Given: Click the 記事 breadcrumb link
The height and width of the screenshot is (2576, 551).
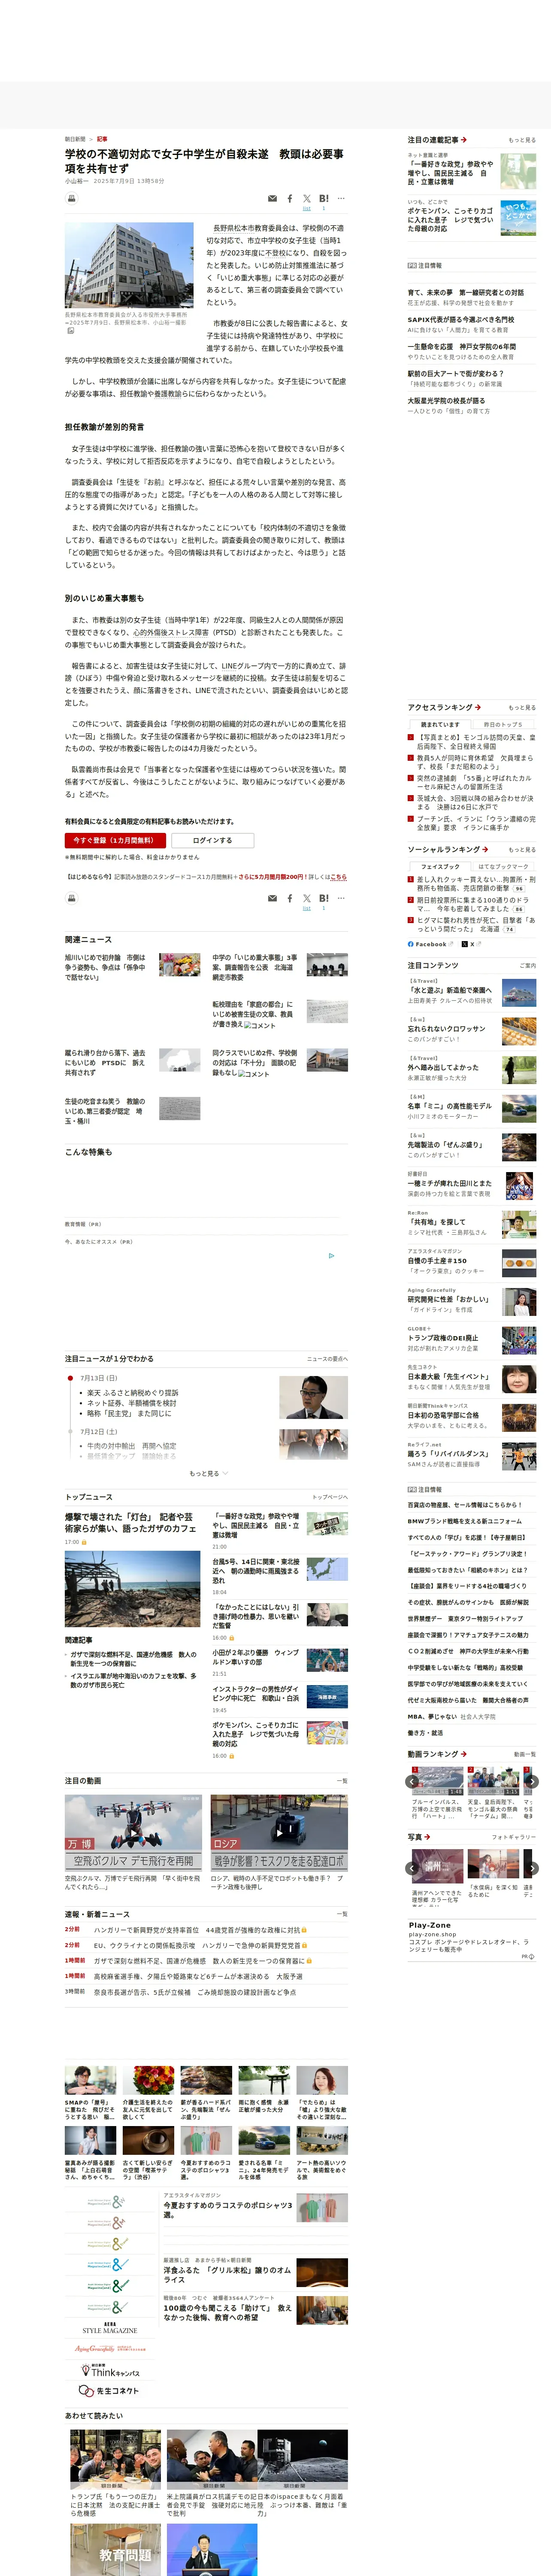Looking at the screenshot, I should click(x=102, y=139).
